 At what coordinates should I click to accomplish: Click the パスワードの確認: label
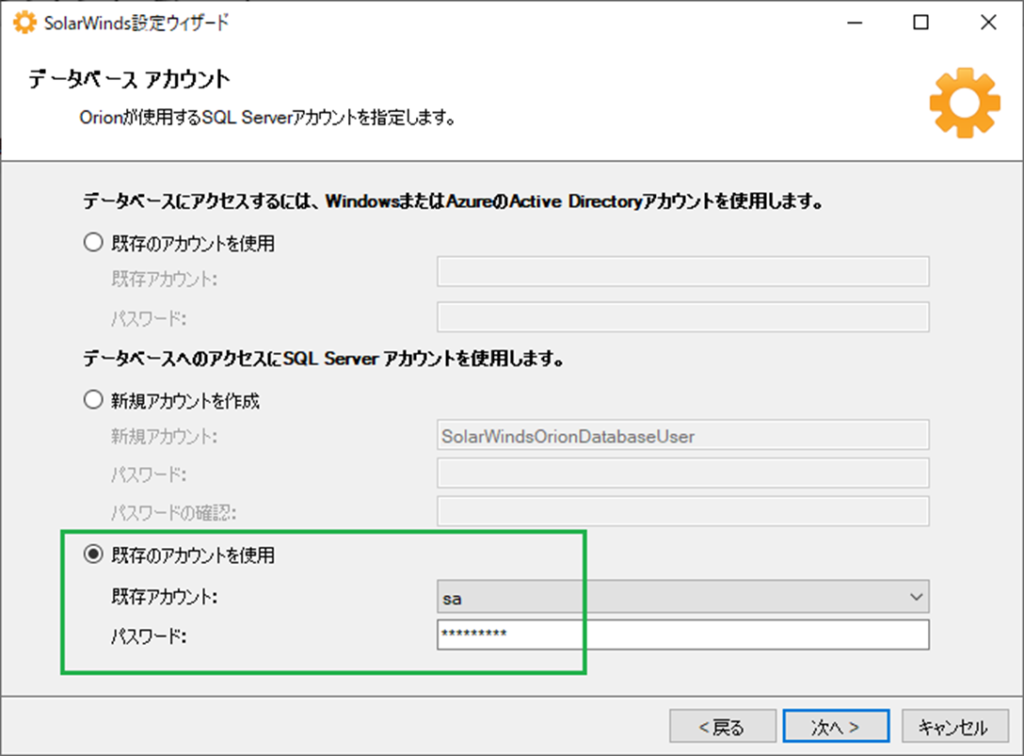[x=174, y=512]
